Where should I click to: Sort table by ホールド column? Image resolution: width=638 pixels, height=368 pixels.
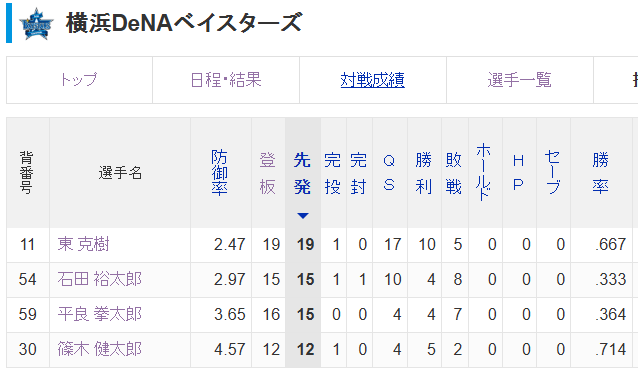pyautogui.click(x=484, y=173)
